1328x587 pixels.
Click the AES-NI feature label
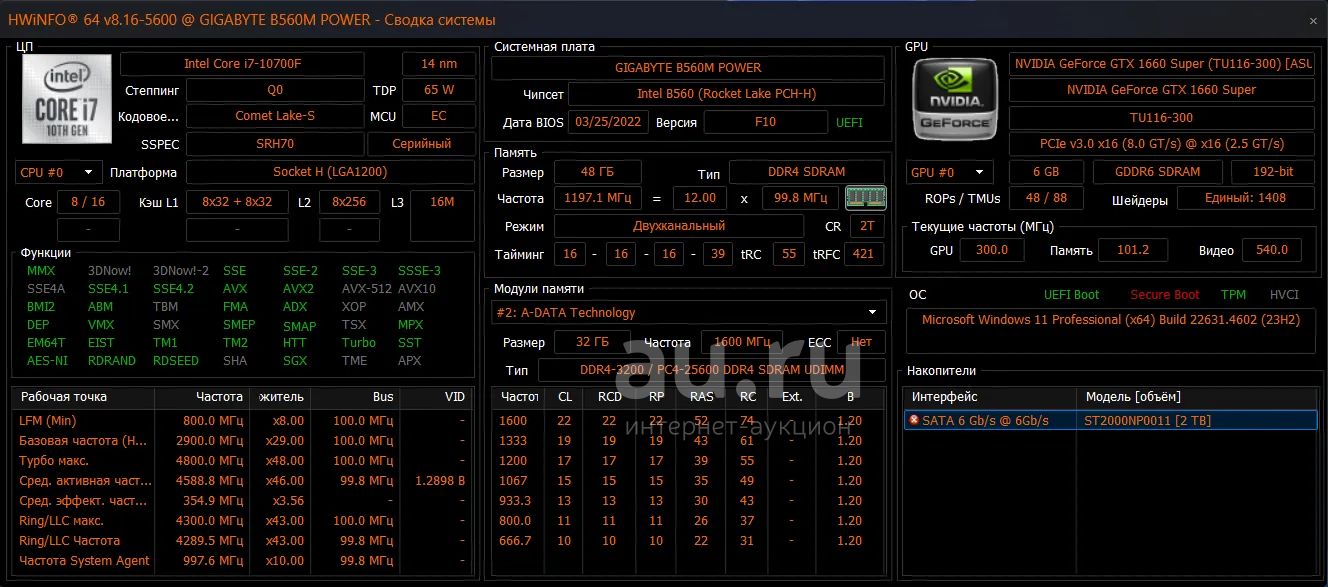click(48, 360)
